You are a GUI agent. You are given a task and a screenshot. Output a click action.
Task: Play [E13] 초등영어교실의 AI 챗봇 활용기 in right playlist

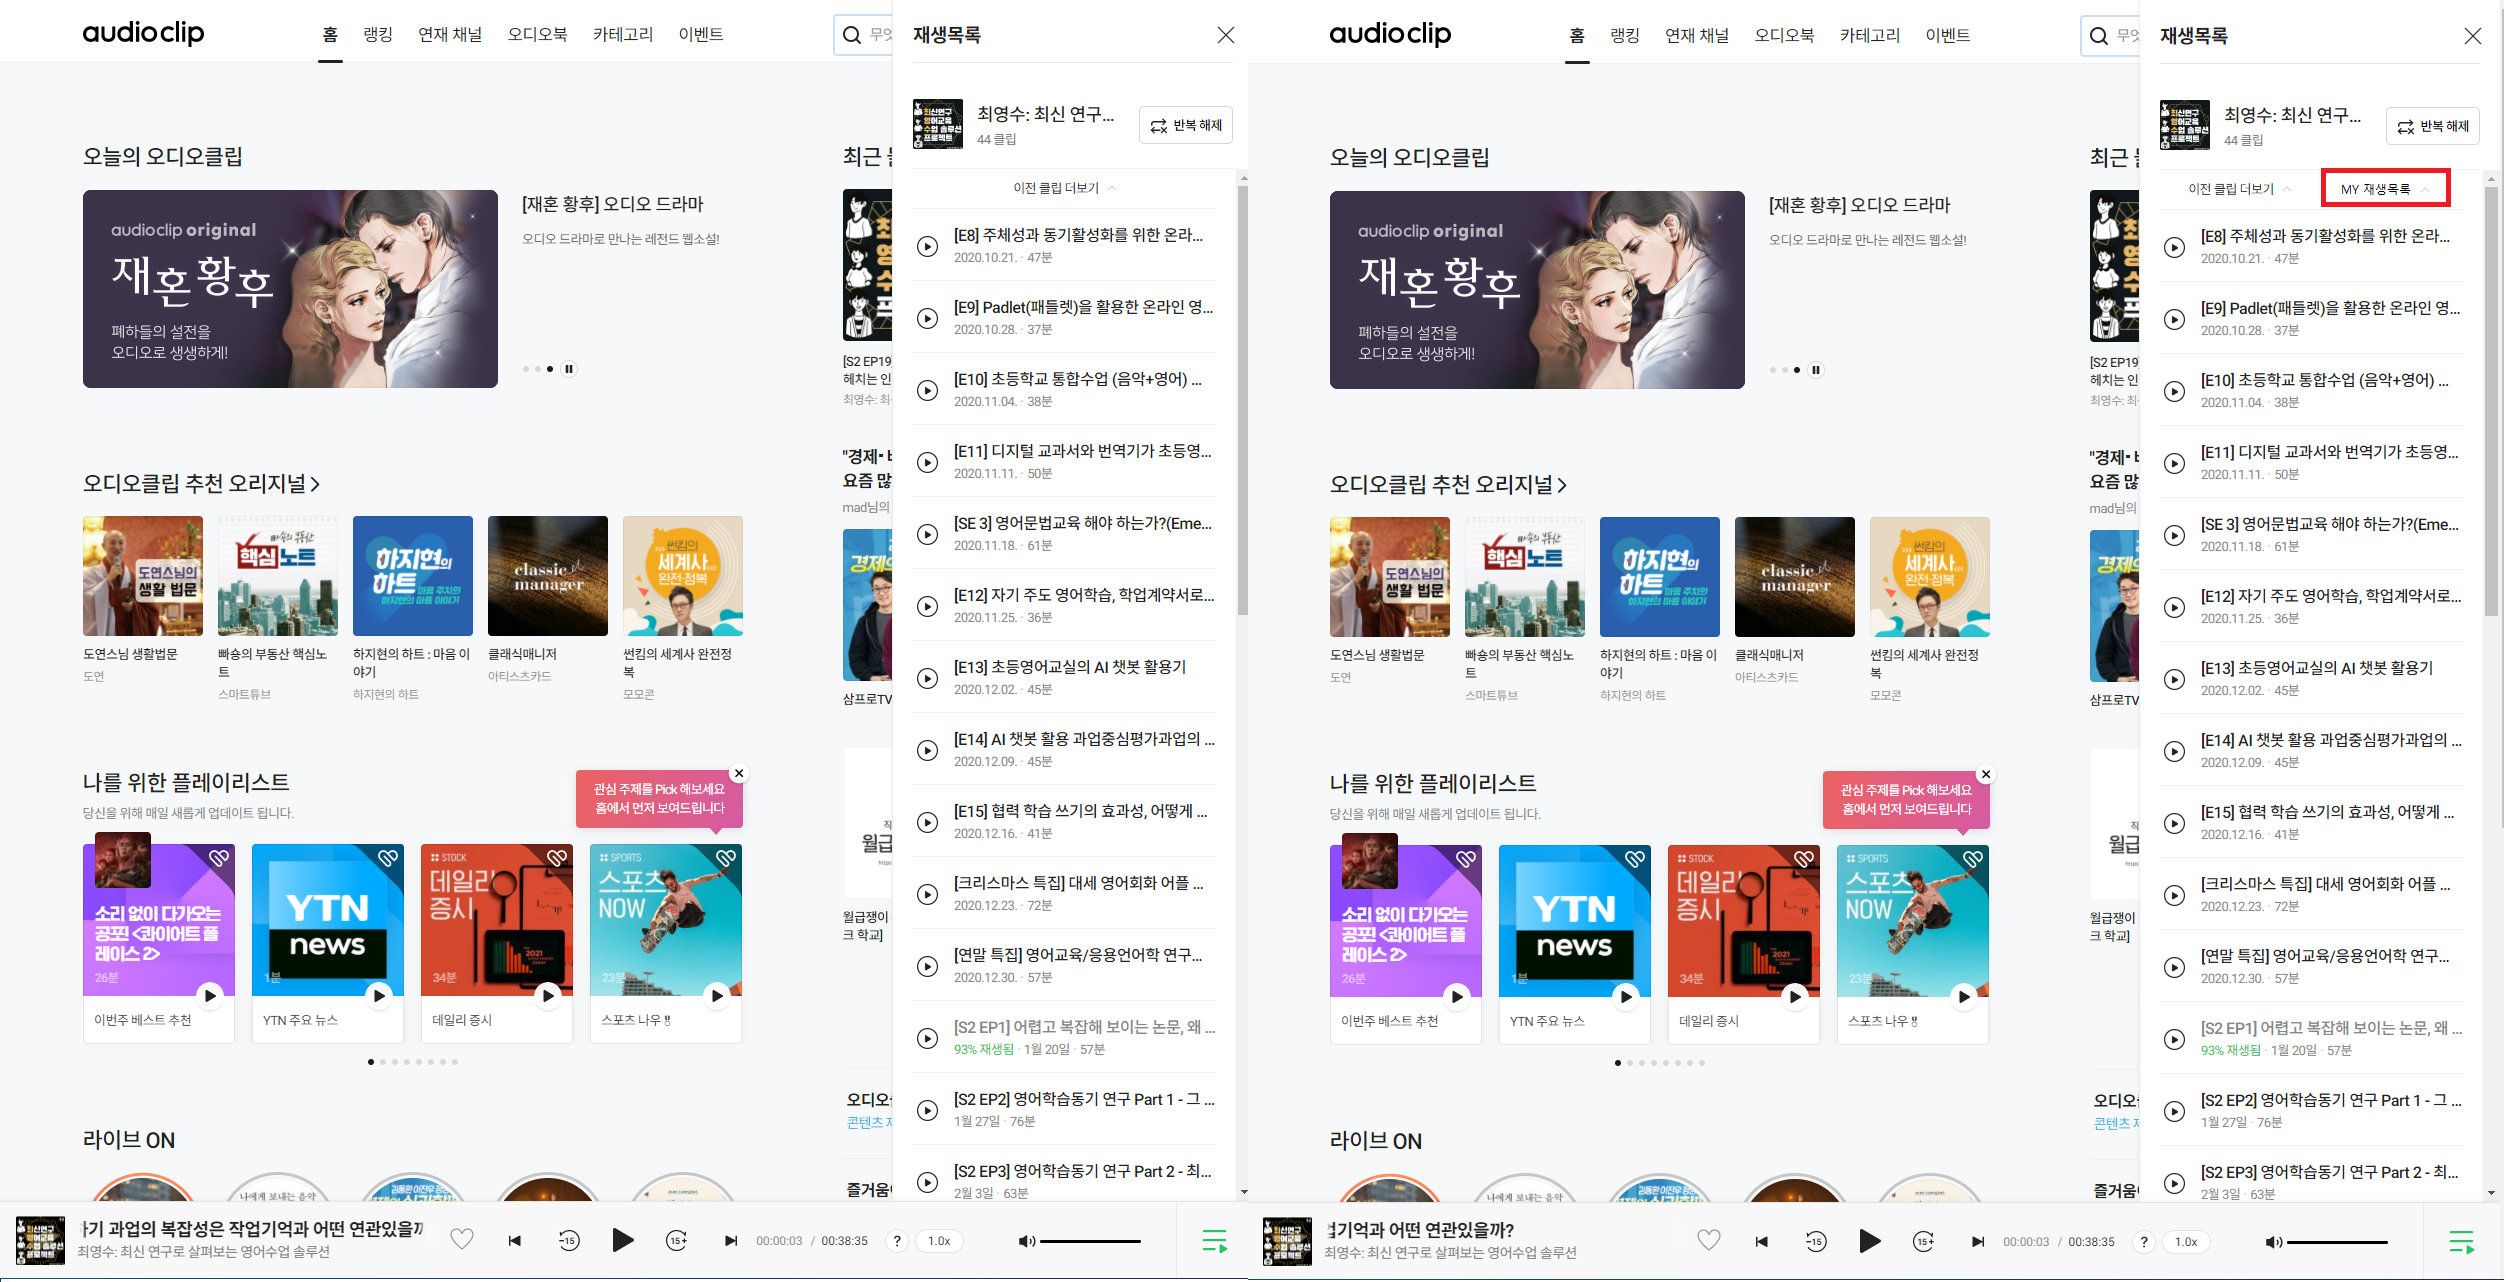pyautogui.click(x=2174, y=679)
